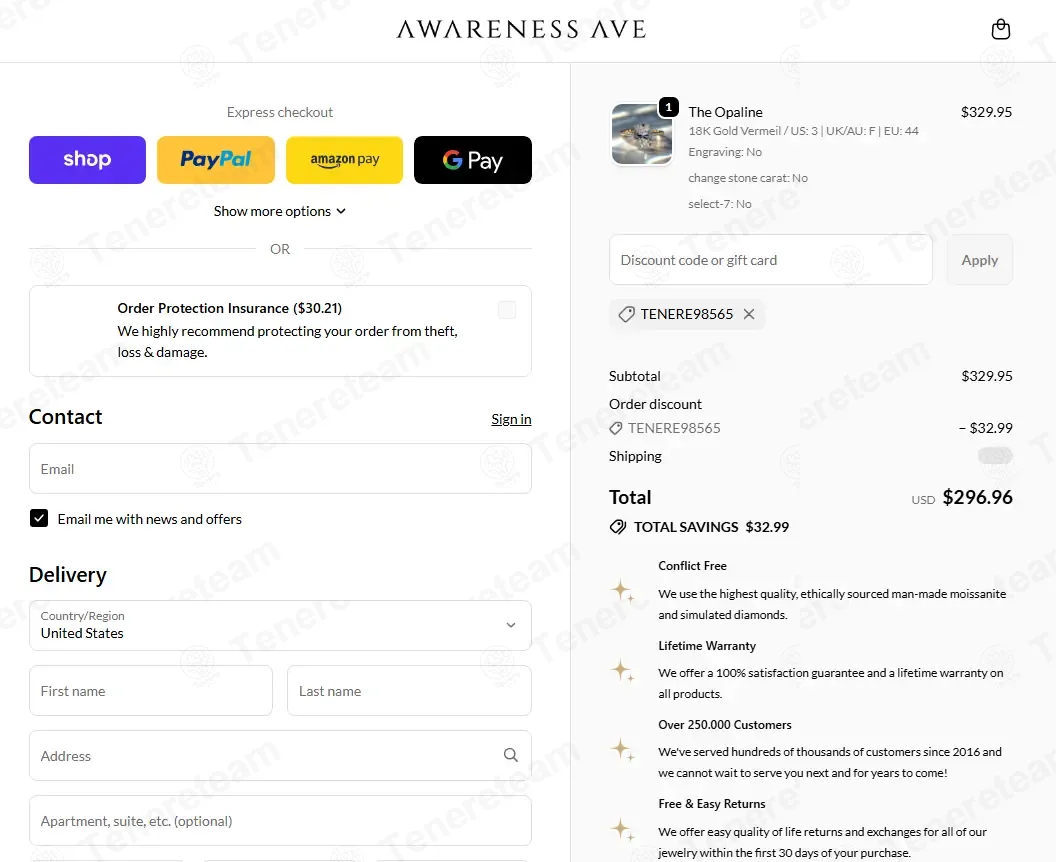Screen dimensions: 1056x862
Task: Click the Free & Easy Returns sparkle icon
Action: tap(622, 829)
